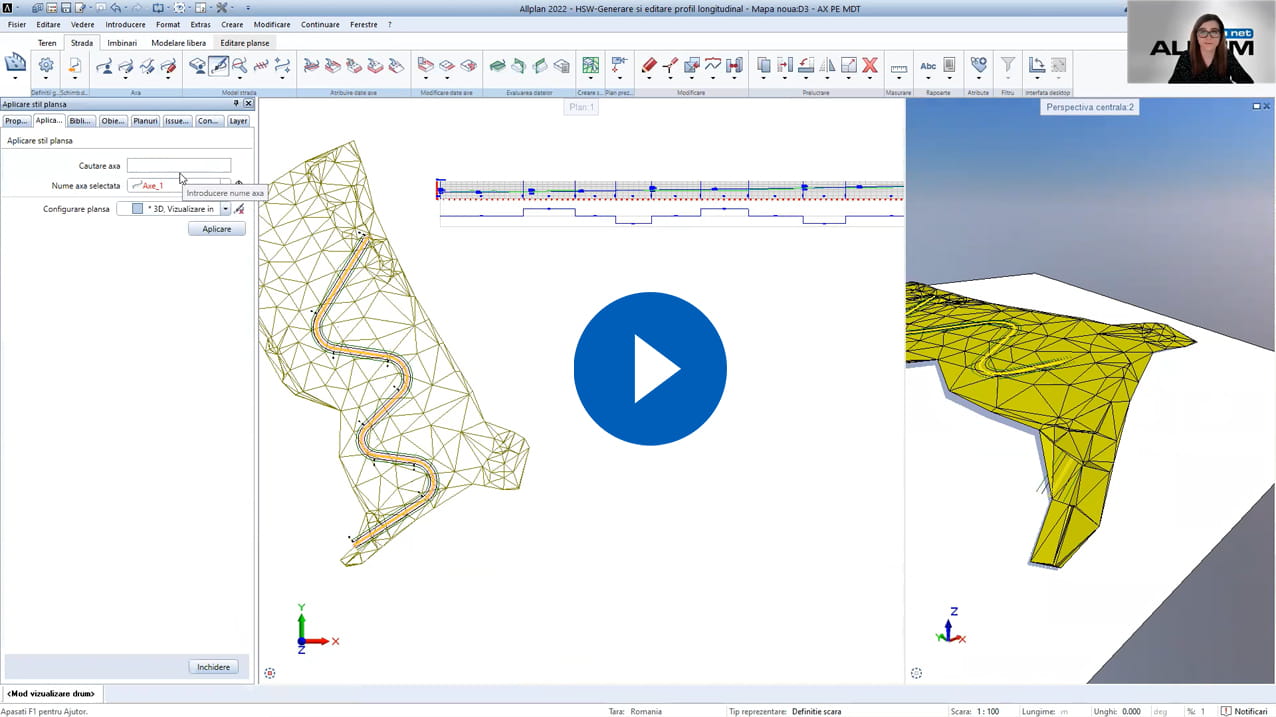Click the Mod vizualizare drum tab at bottom

(51, 693)
